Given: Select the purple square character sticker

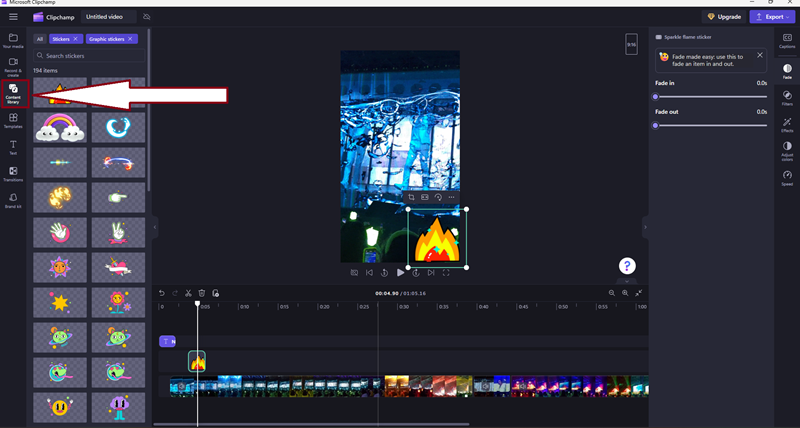Looking at the screenshot, I should coord(118,407).
